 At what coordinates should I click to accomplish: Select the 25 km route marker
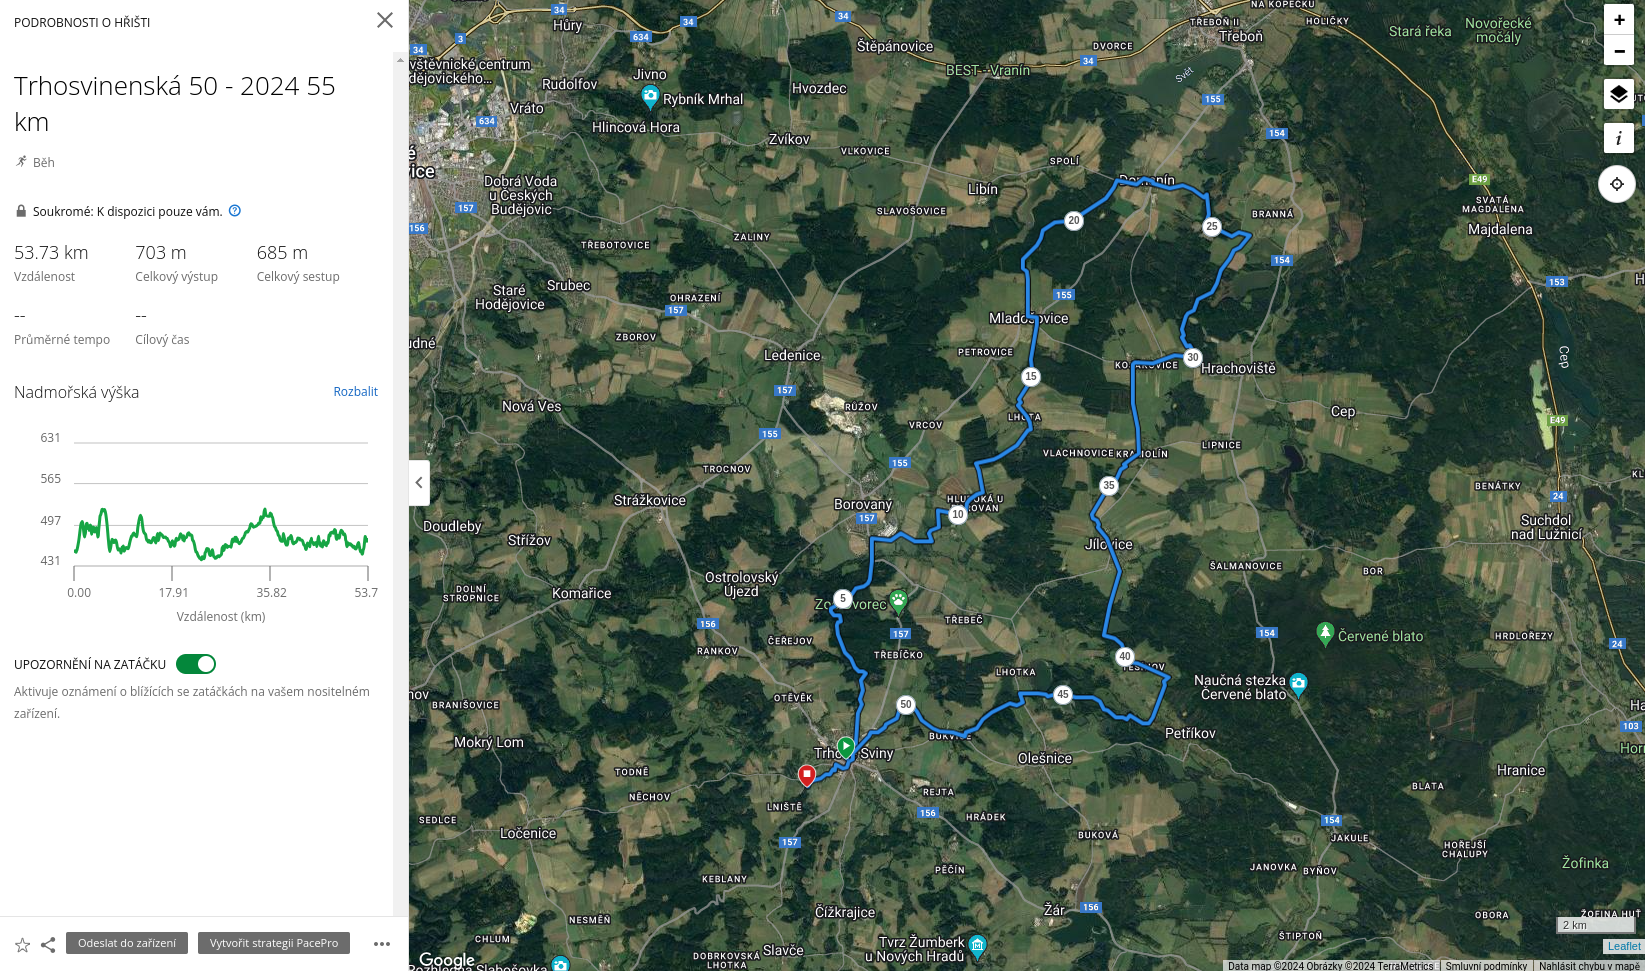tap(1212, 226)
